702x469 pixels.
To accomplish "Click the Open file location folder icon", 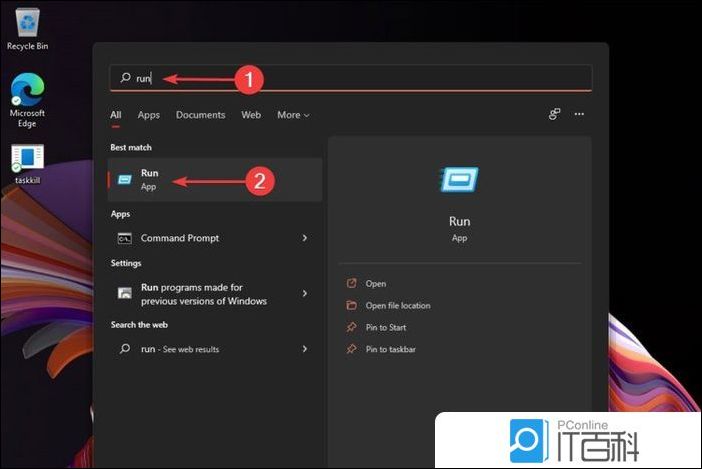I will point(351,306).
